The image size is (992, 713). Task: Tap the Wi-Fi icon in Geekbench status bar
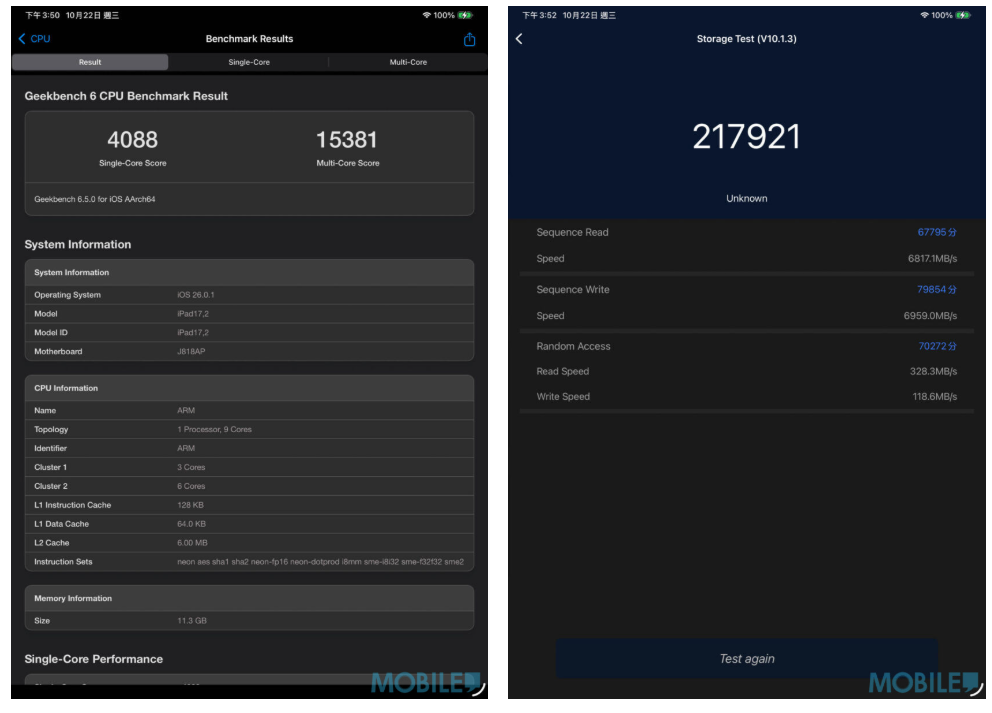click(x=426, y=16)
